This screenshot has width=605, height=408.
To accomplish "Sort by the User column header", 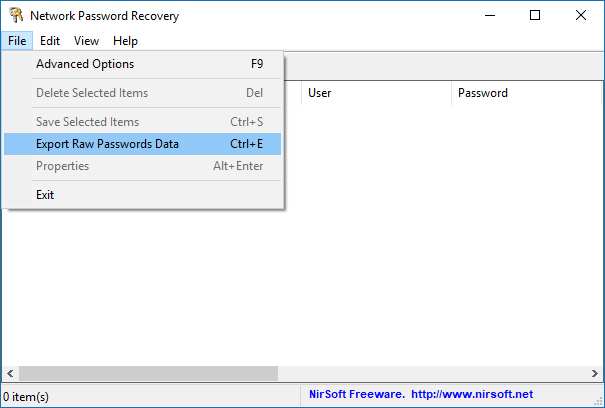I will click(376, 93).
